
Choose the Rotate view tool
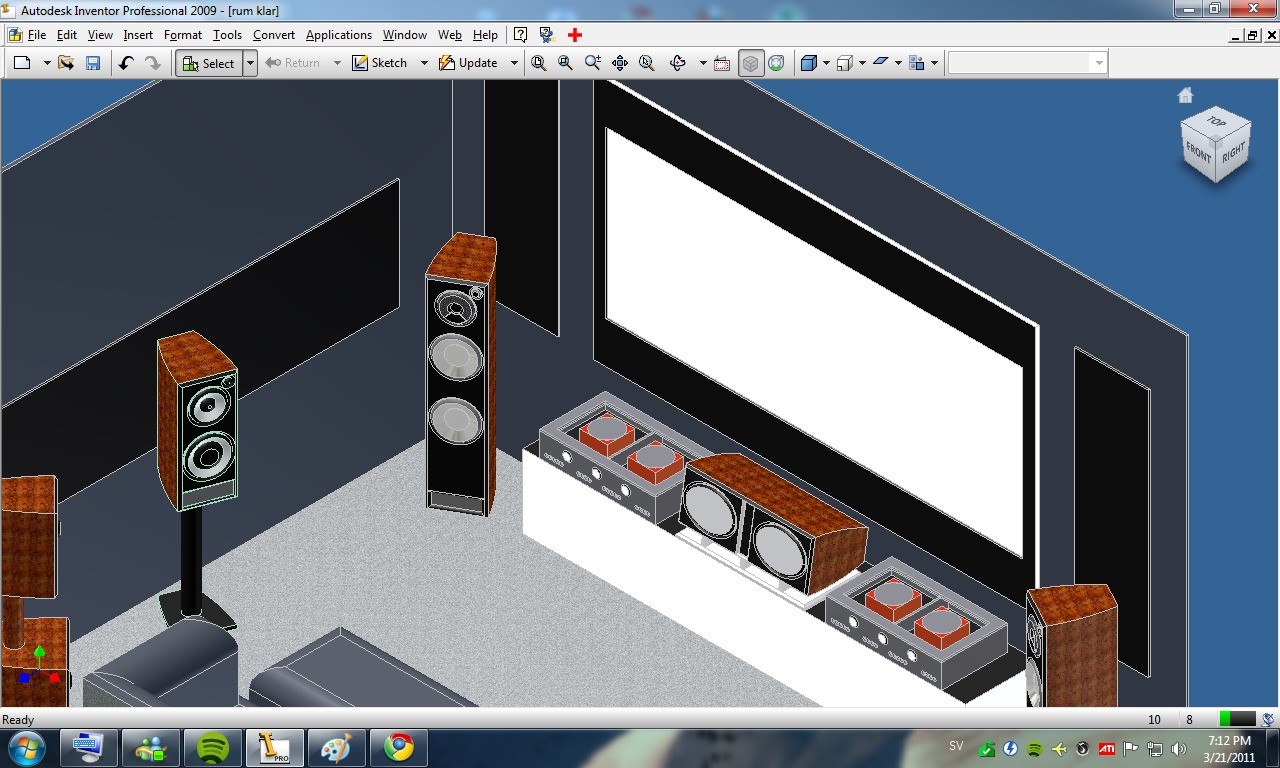[678, 63]
